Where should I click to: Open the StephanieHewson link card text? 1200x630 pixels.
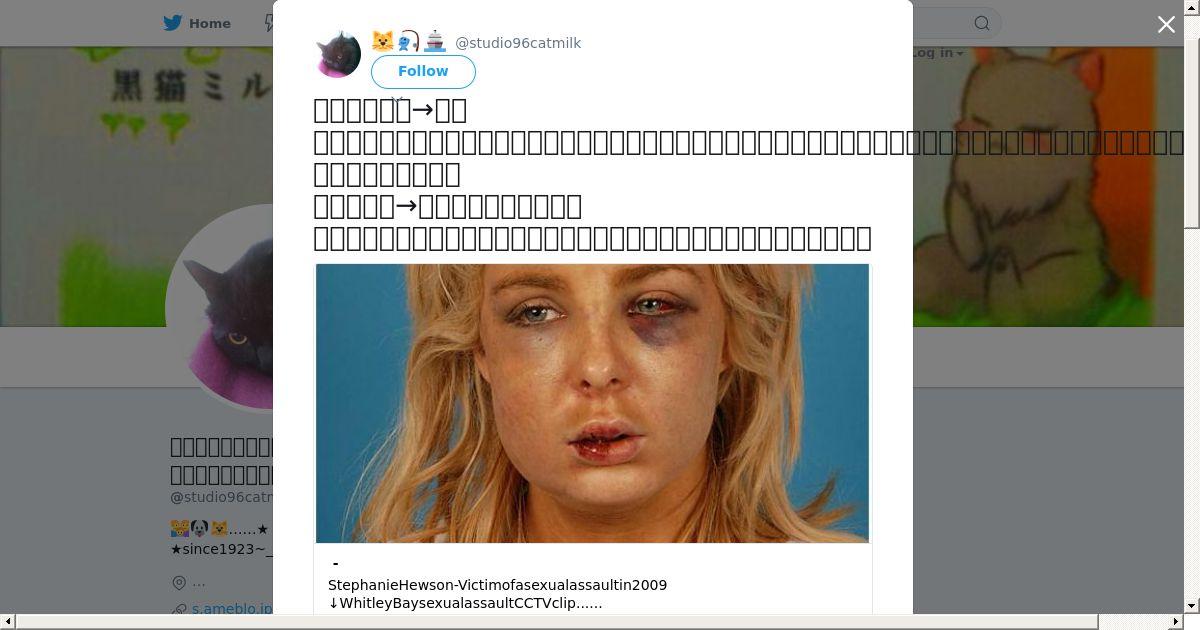coord(497,585)
